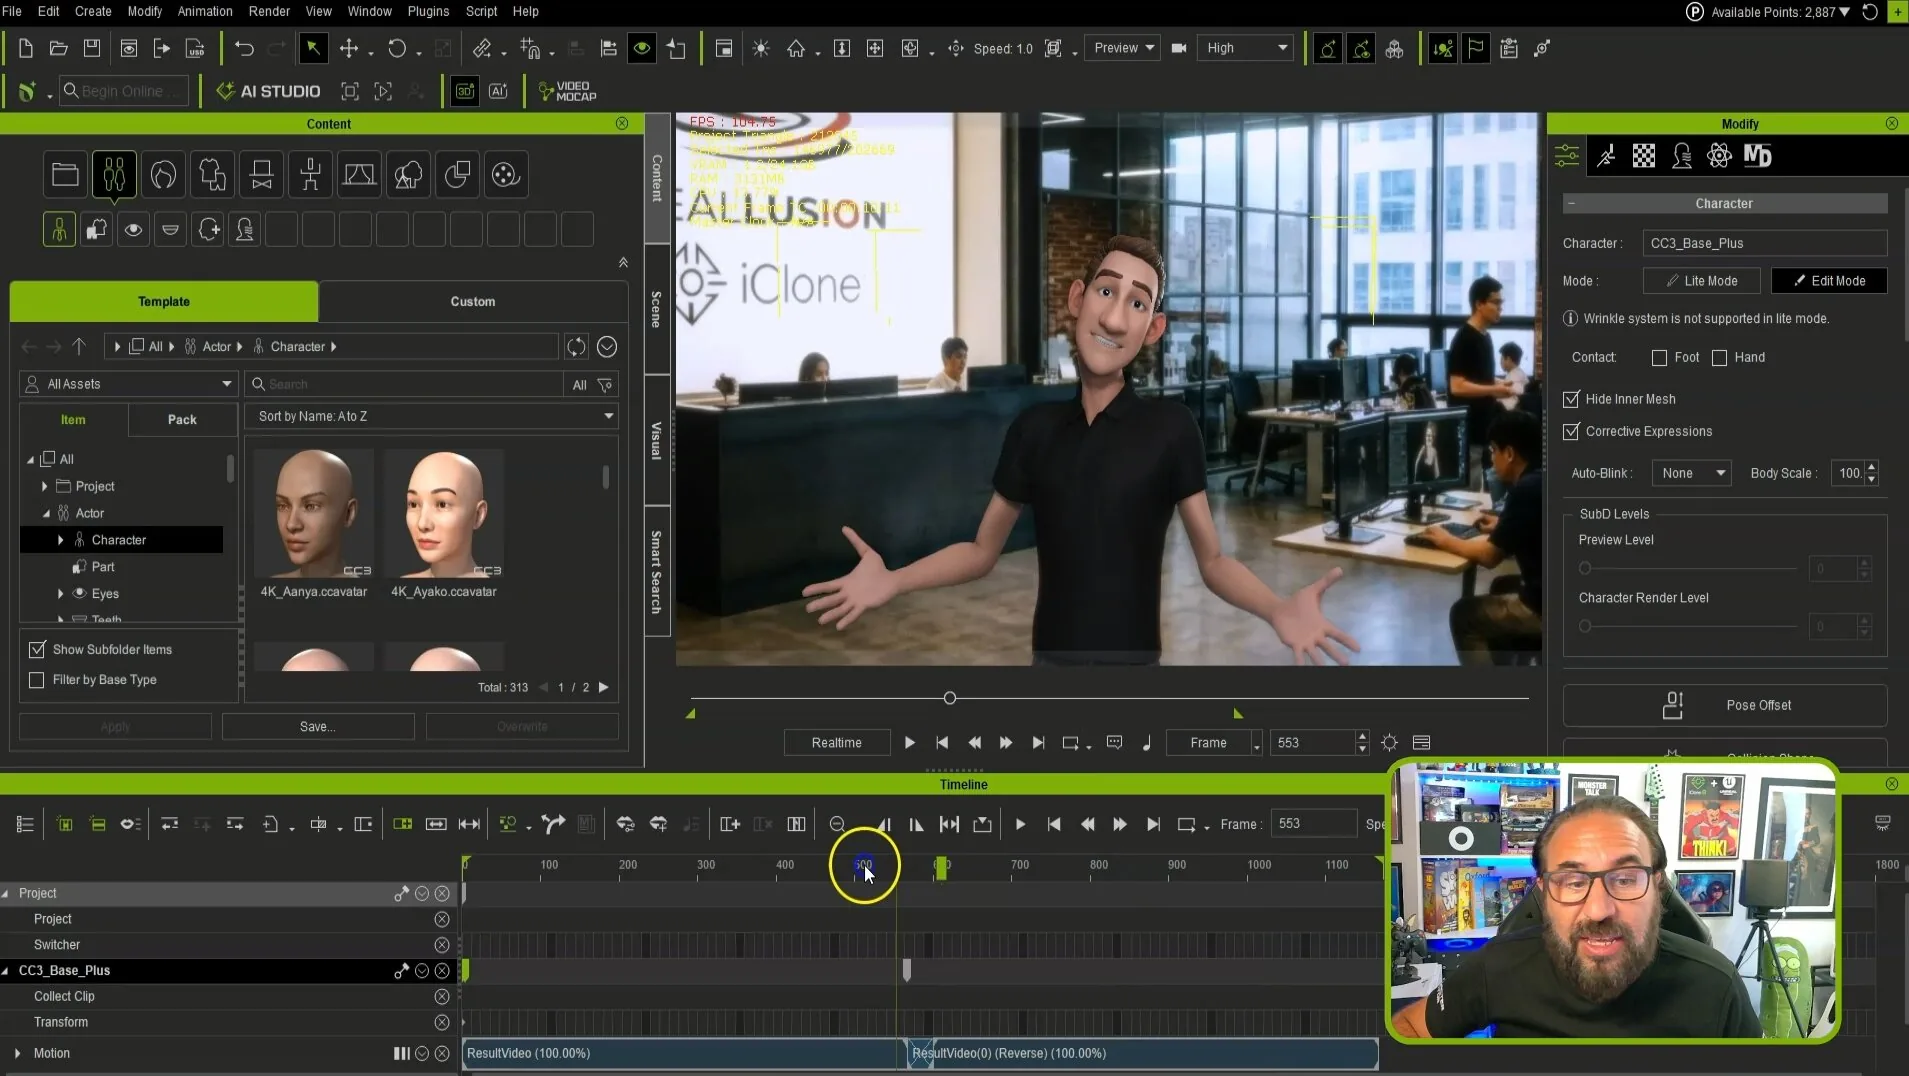Switch to the Custom content tab
The width and height of the screenshot is (1909, 1076).
pos(473,302)
